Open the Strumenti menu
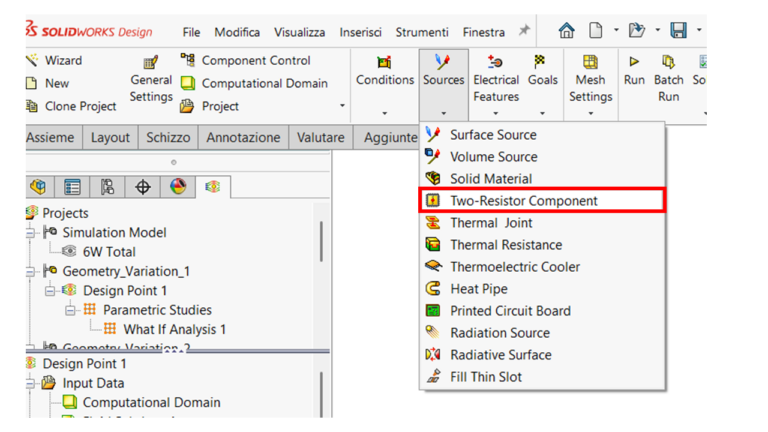Image resolution: width=768 pixels, height=432 pixels. pyautogui.click(x=422, y=32)
